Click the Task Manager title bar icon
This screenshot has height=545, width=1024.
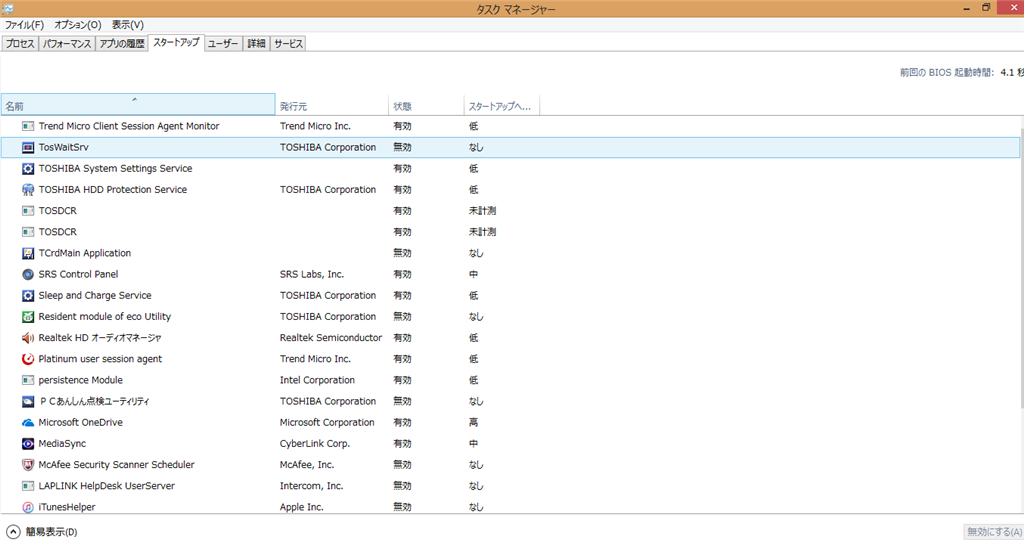[7, 8]
